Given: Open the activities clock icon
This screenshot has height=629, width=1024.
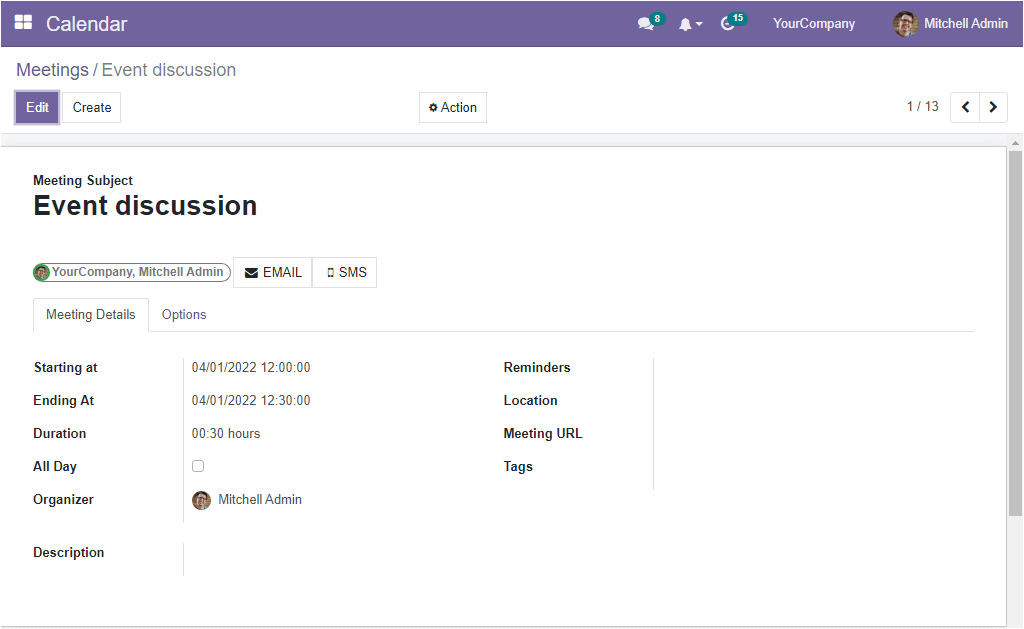Looking at the screenshot, I should pyautogui.click(x=728, y=24).
